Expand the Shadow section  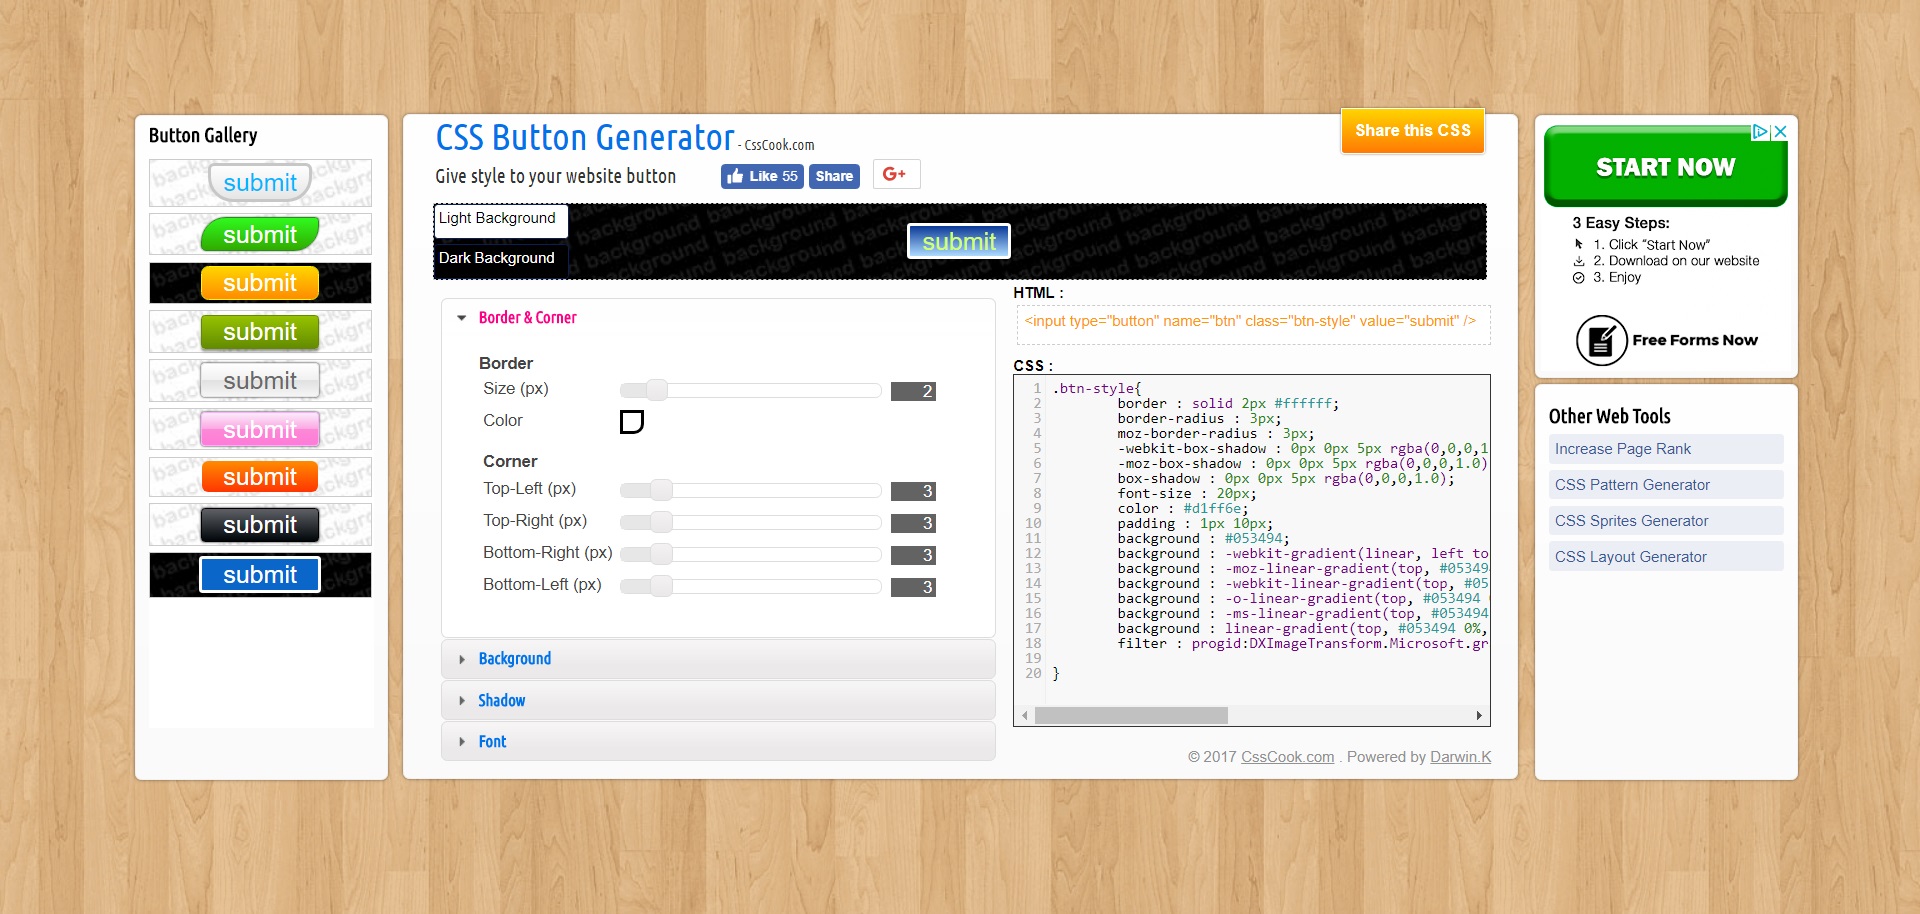[501, 701]
